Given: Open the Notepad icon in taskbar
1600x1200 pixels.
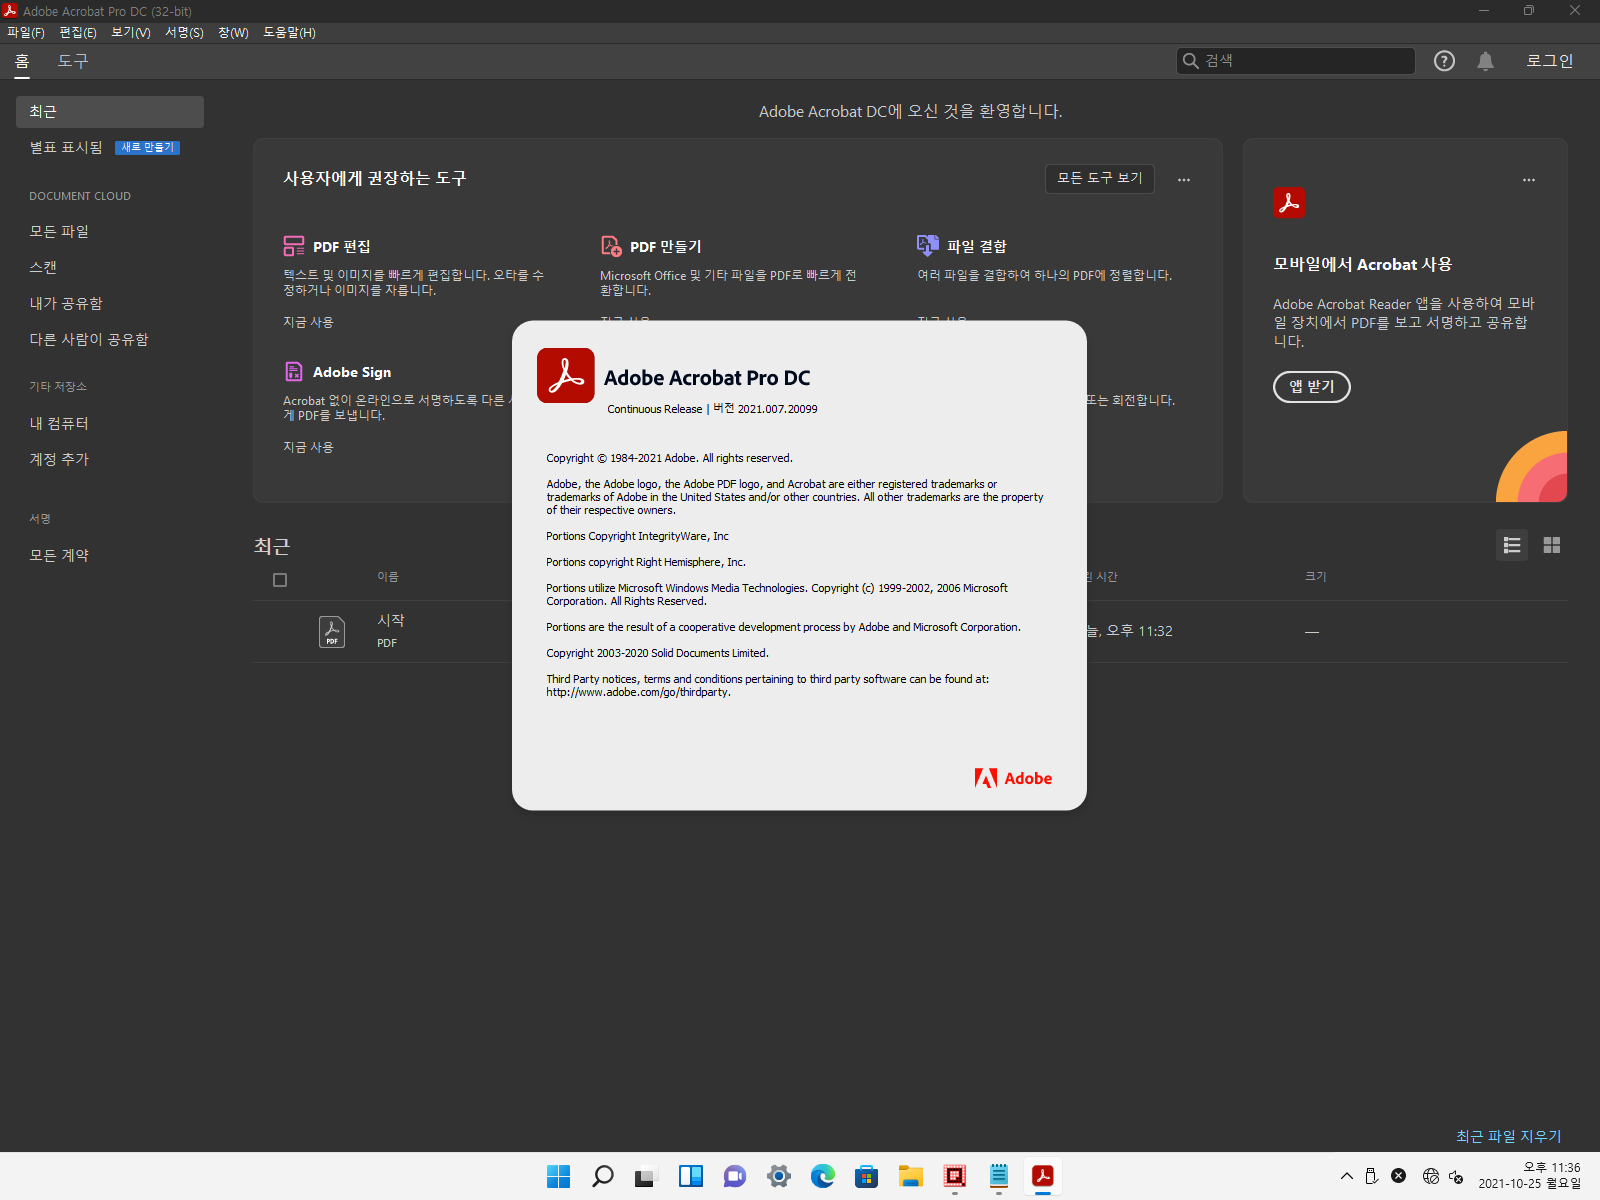Looking at the screenshot, I should point(999,1176).
